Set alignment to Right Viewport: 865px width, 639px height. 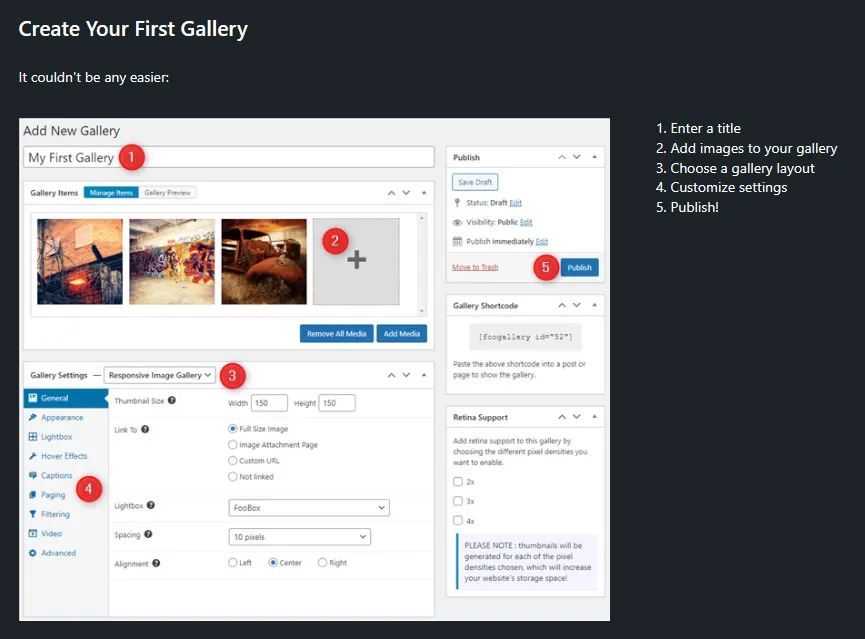click(x=322, y=563)
